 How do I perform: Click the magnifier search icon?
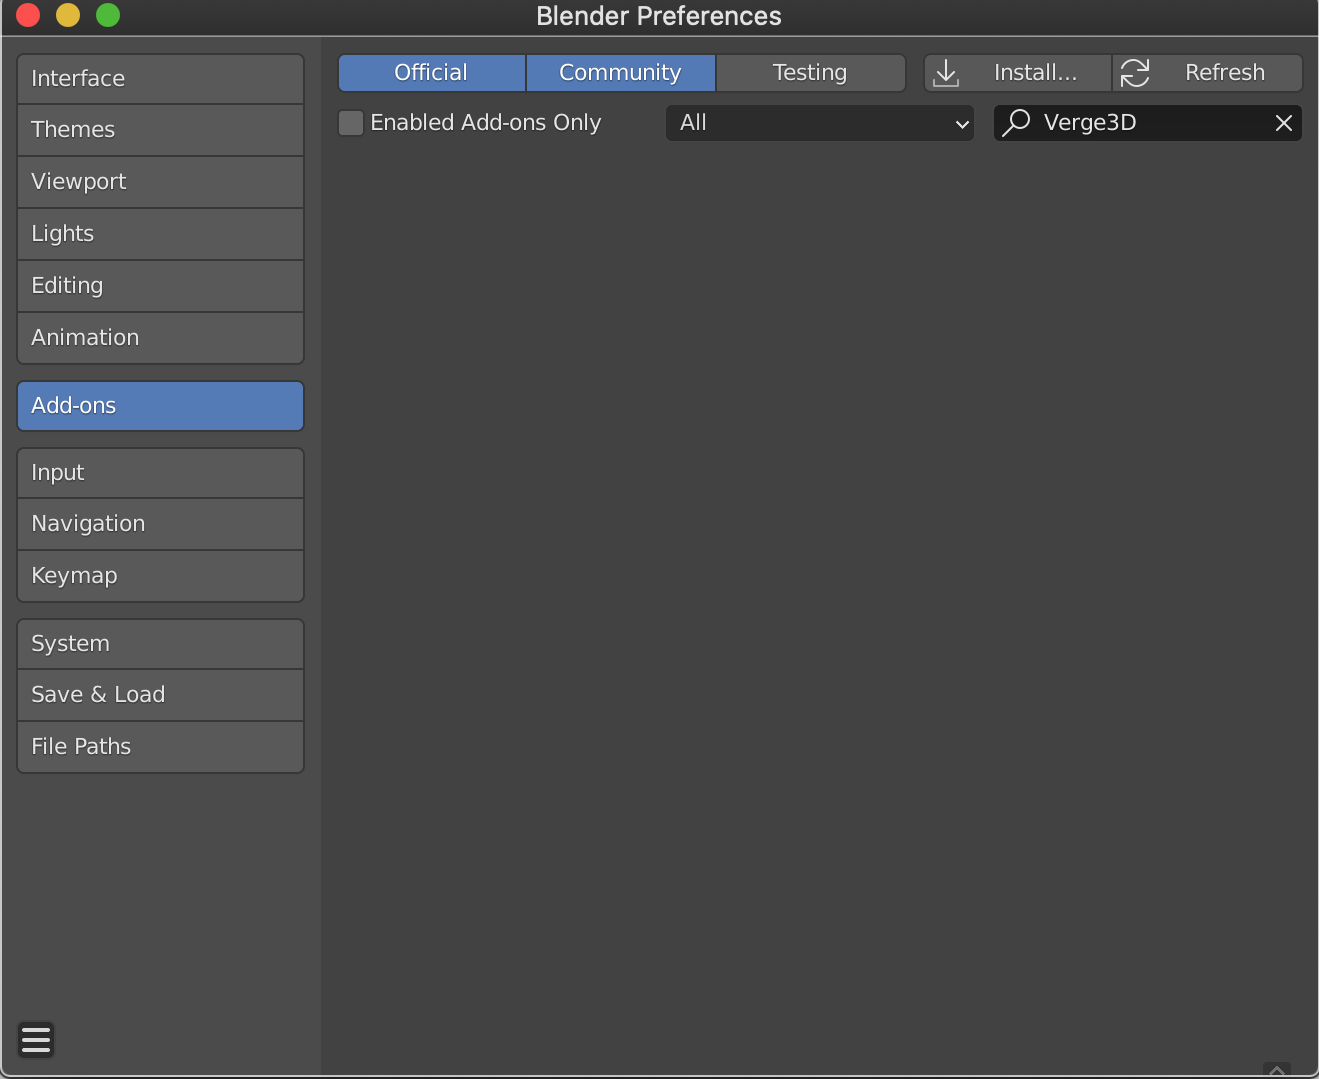click(x=1016, y=122)
